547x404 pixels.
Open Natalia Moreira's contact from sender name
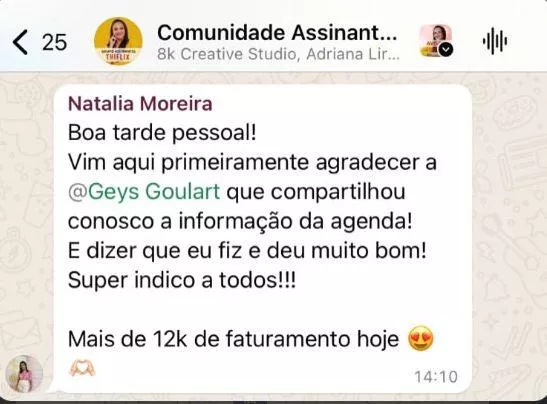(x=140, y=104)
